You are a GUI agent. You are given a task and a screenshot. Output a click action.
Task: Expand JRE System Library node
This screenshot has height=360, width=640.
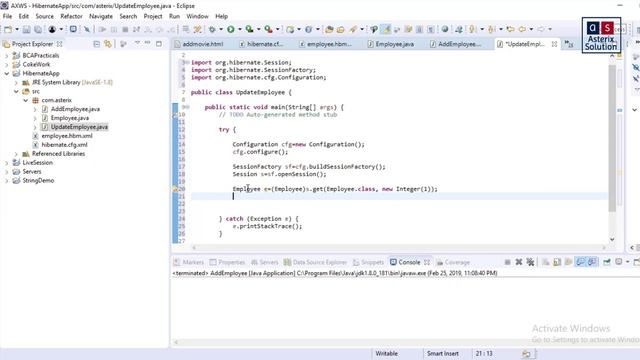coord(16,82)
